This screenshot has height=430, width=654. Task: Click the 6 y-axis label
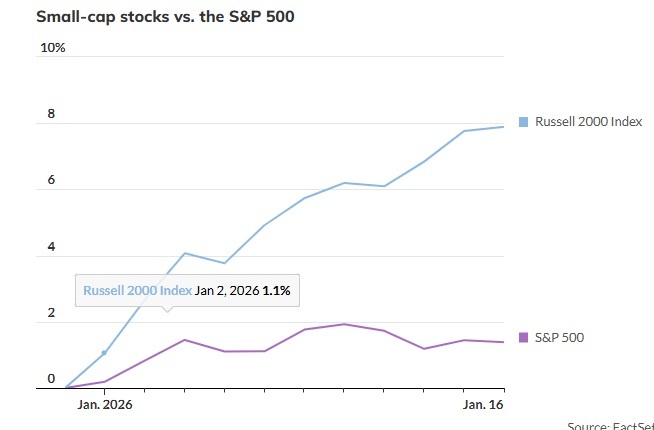[x=51, y=180]
